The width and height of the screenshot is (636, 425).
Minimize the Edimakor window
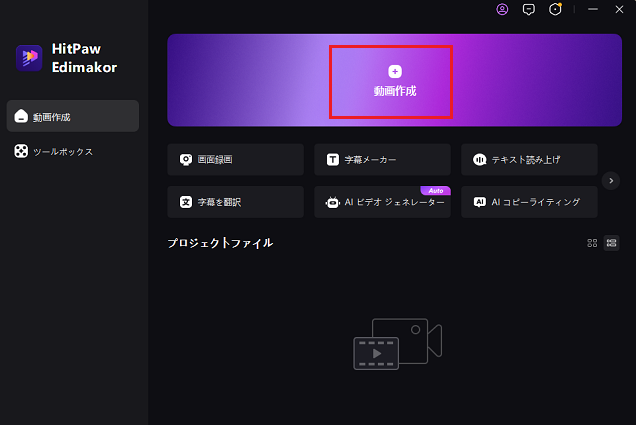point(593,9)
